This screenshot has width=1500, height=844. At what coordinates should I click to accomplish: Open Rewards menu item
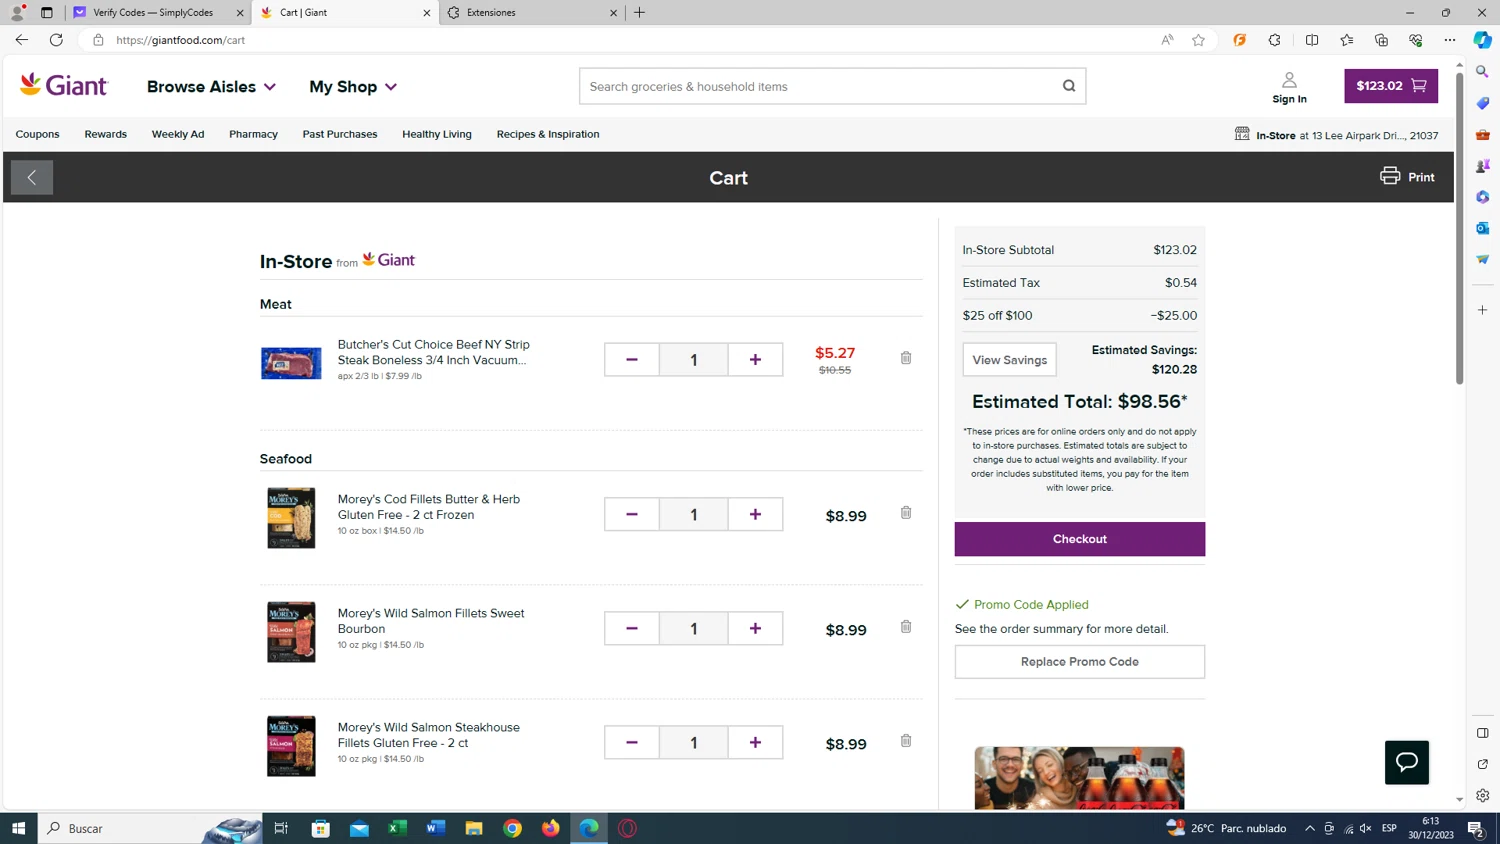pyautogui.click(x=106, y=134)
